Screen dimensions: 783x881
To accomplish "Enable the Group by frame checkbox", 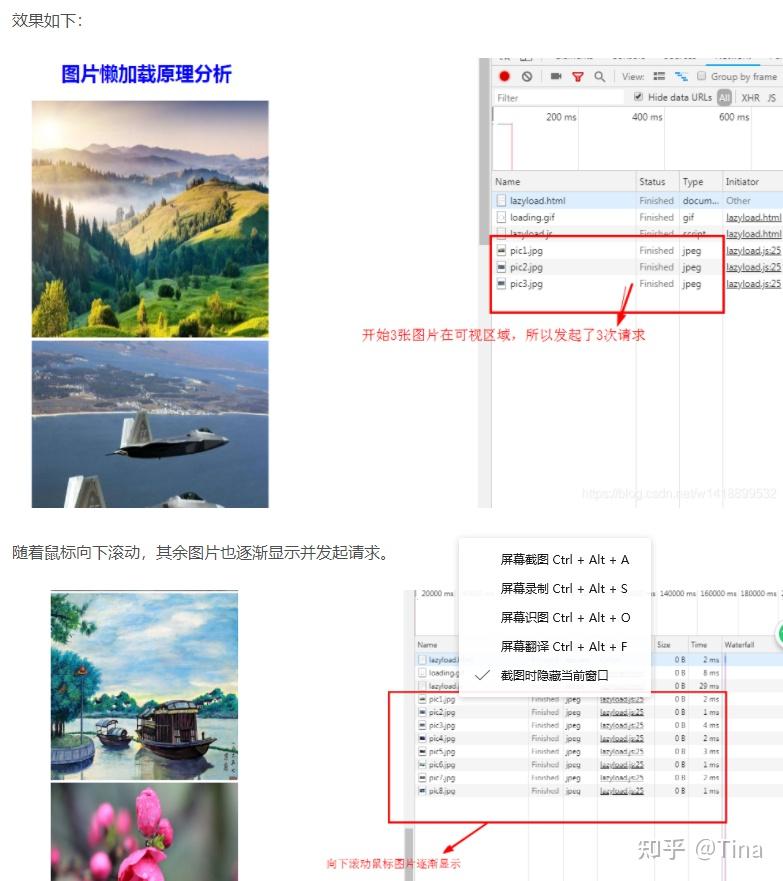I will [702, 76].
